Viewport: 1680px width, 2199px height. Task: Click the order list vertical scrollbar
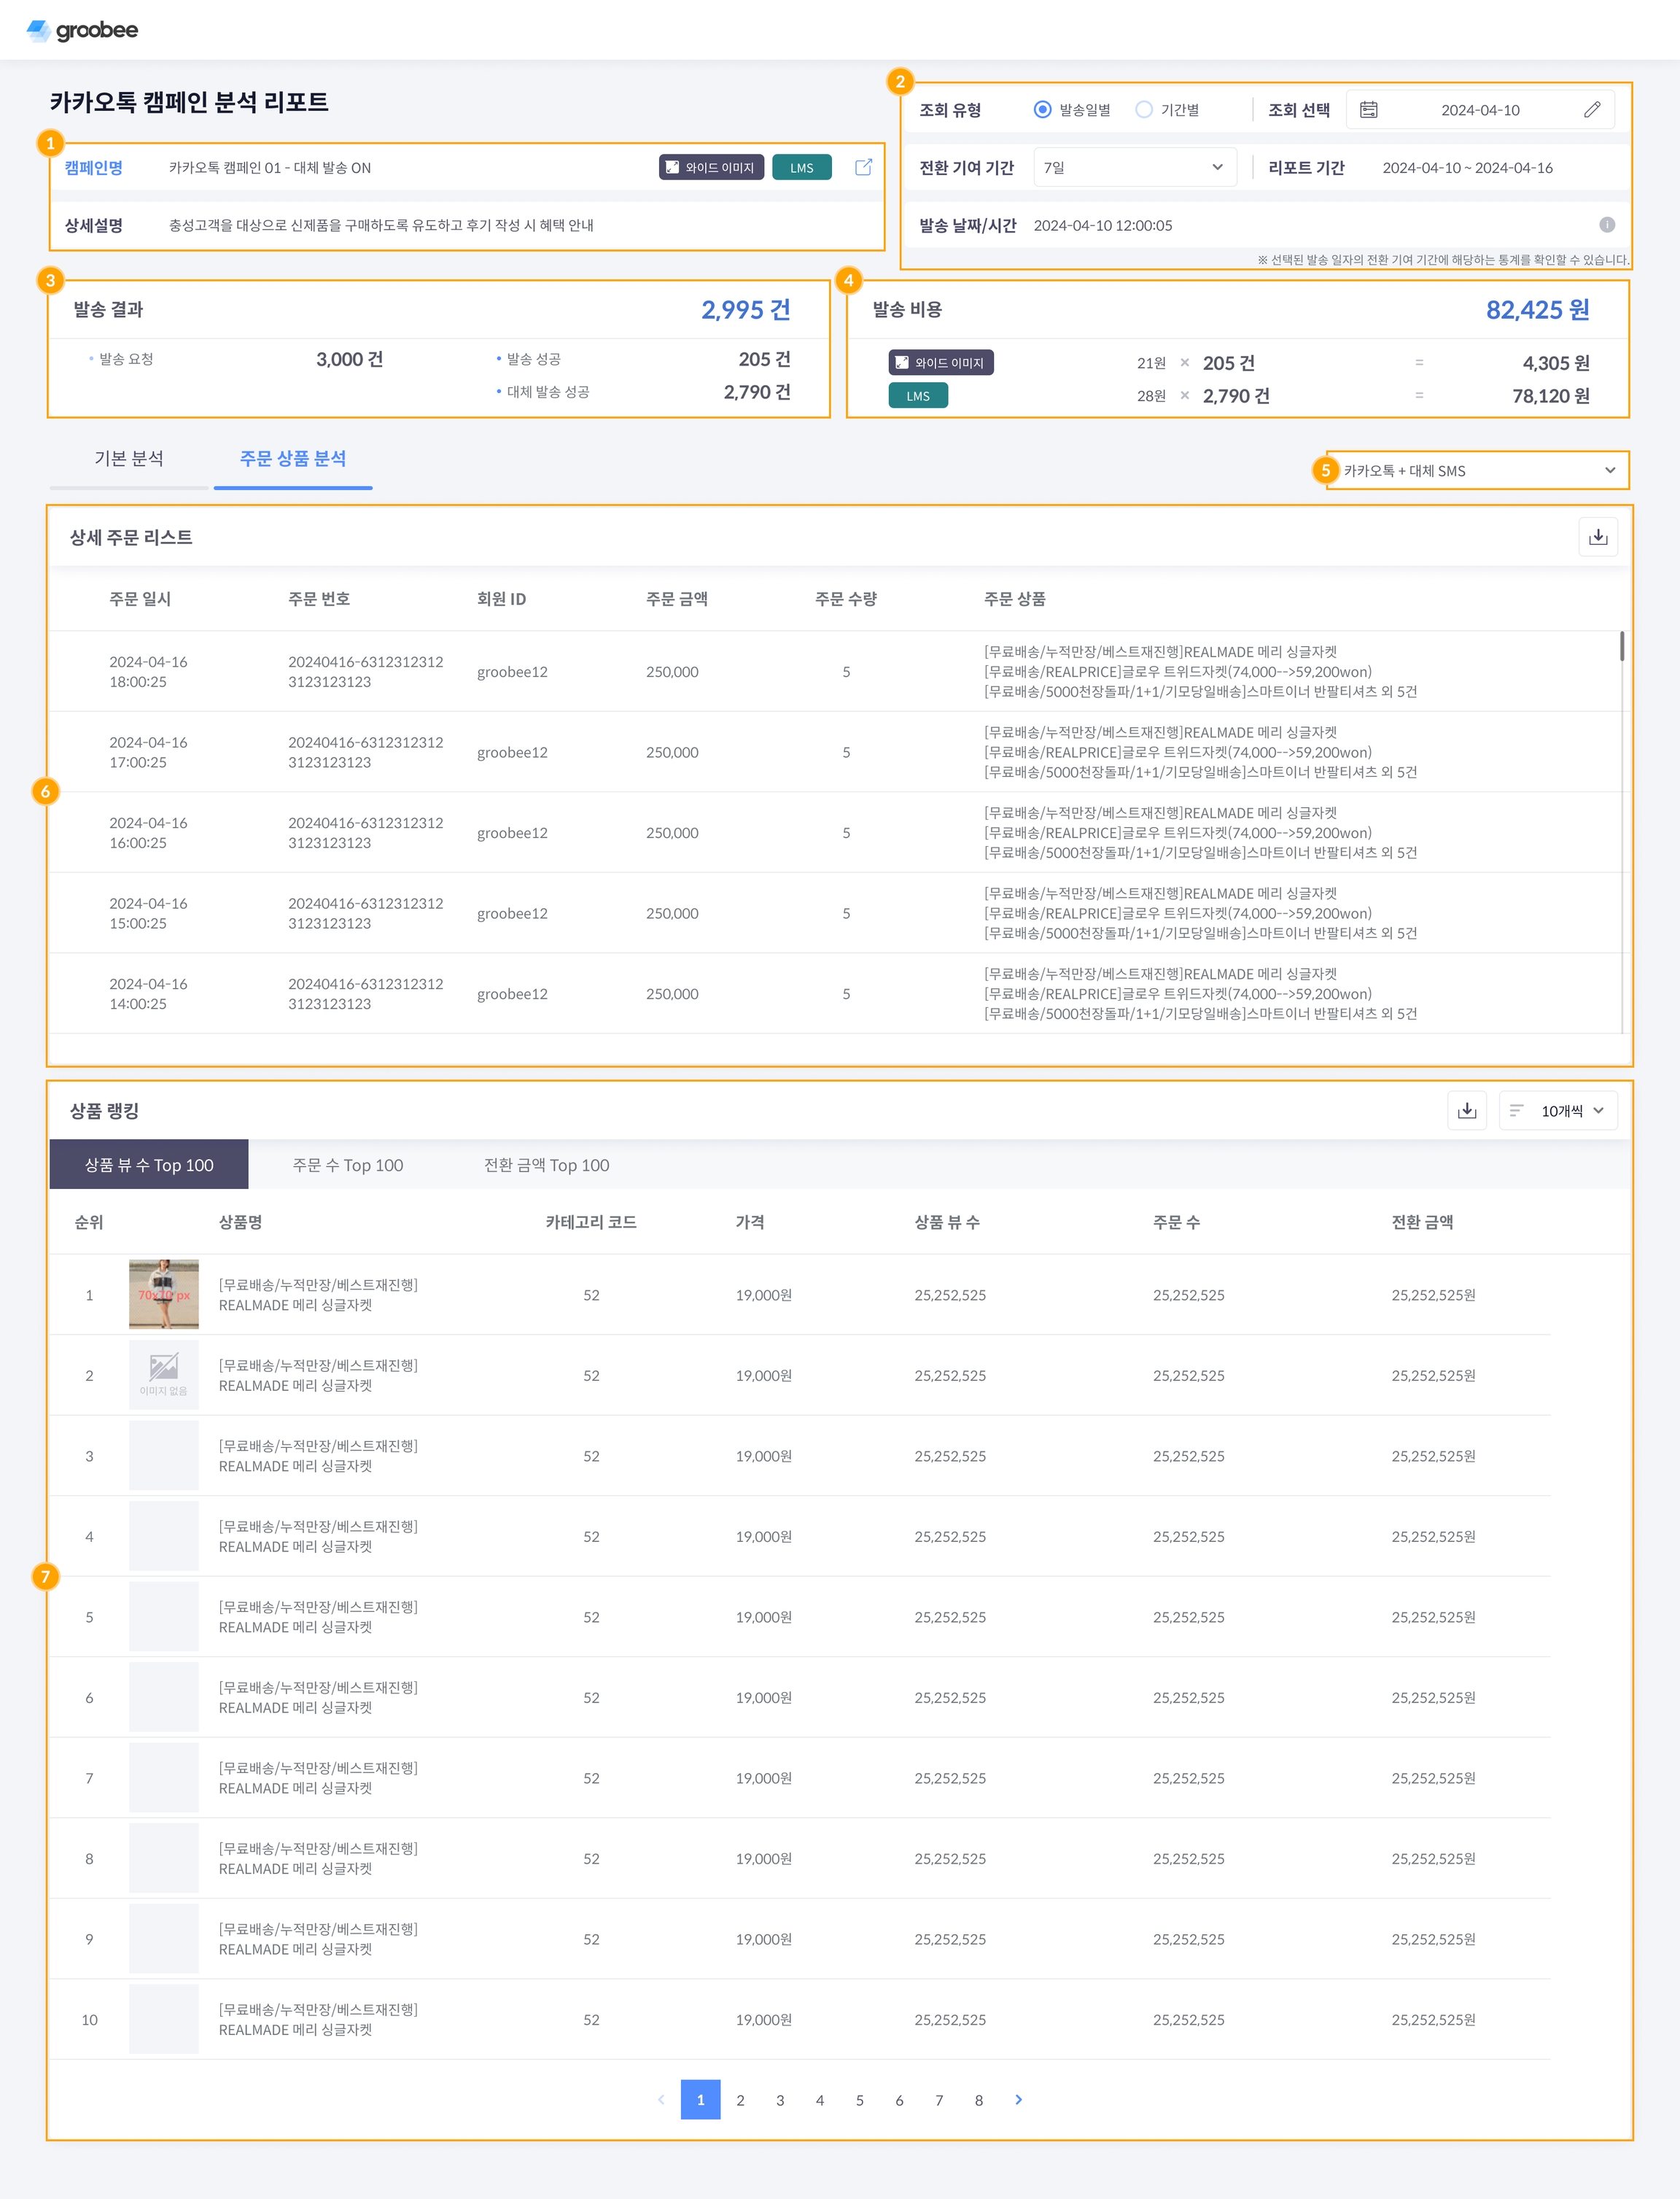pyautogui.click(x=1621, y=646)
